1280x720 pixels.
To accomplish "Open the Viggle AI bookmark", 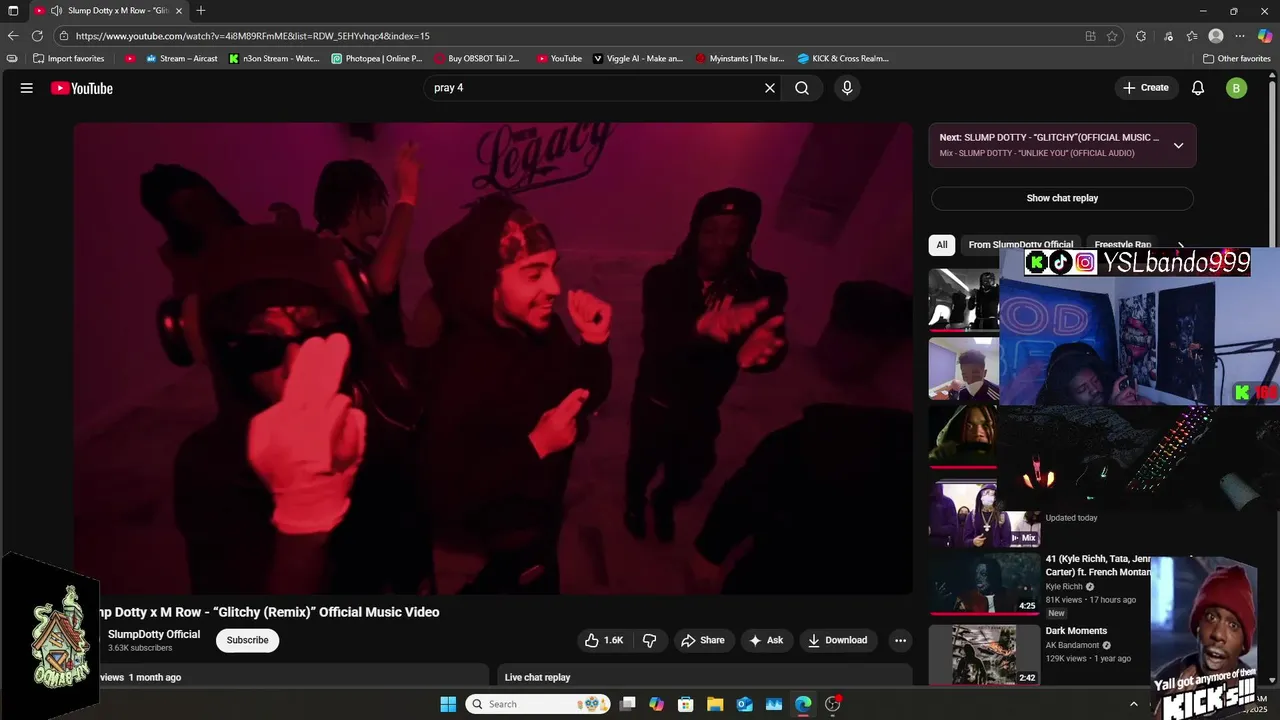I will [x=638, y=58].
